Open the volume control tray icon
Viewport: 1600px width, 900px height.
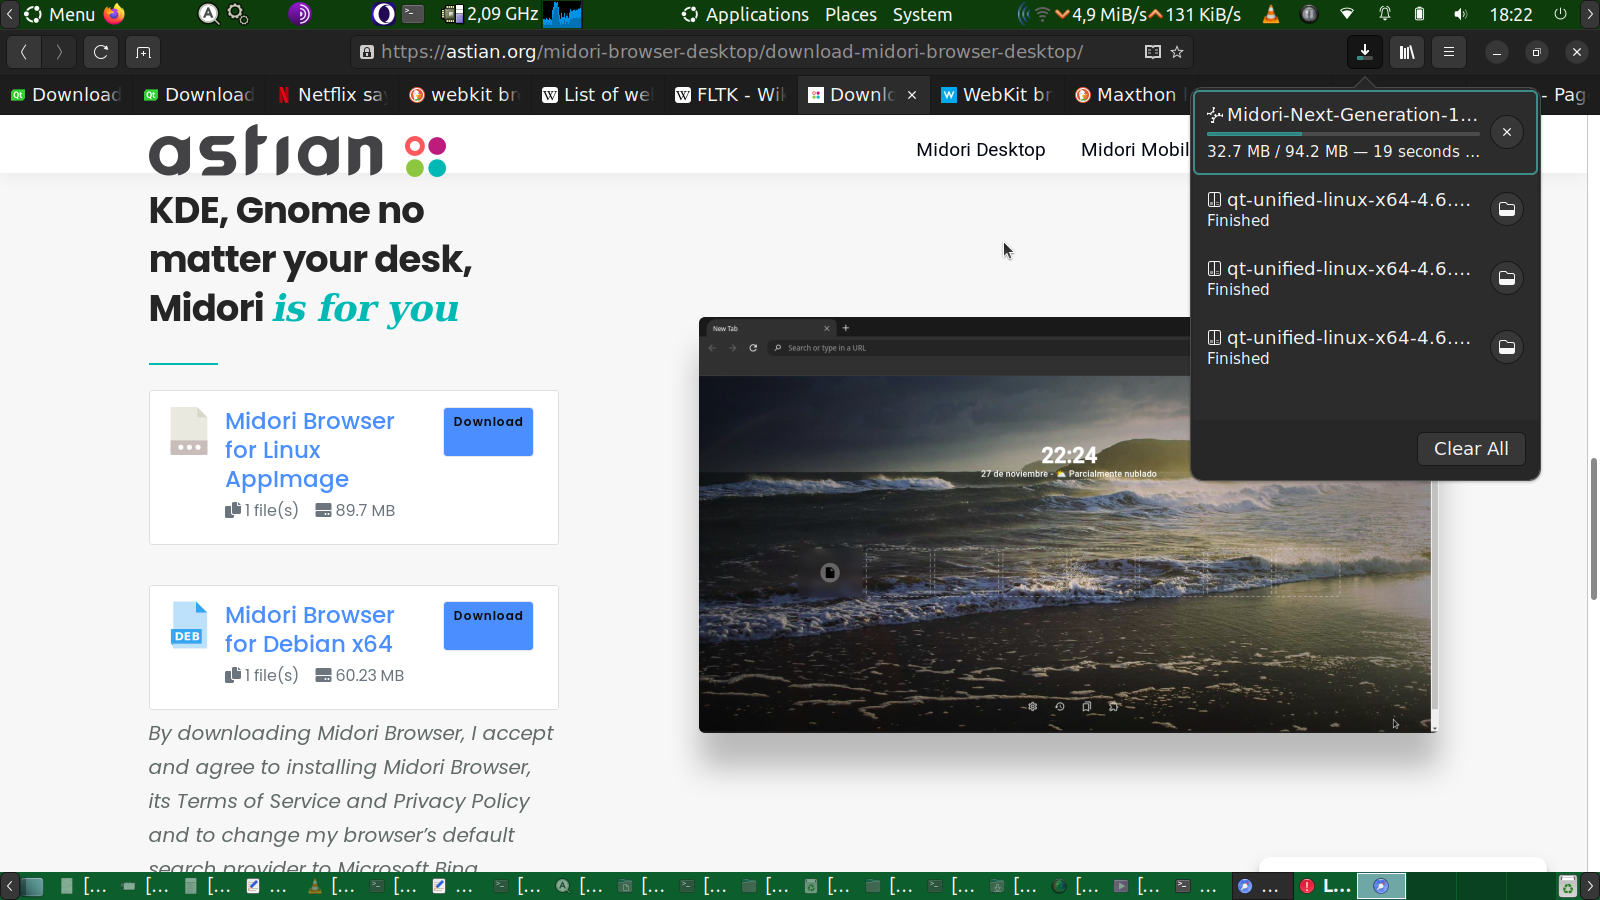(1460, 14)
